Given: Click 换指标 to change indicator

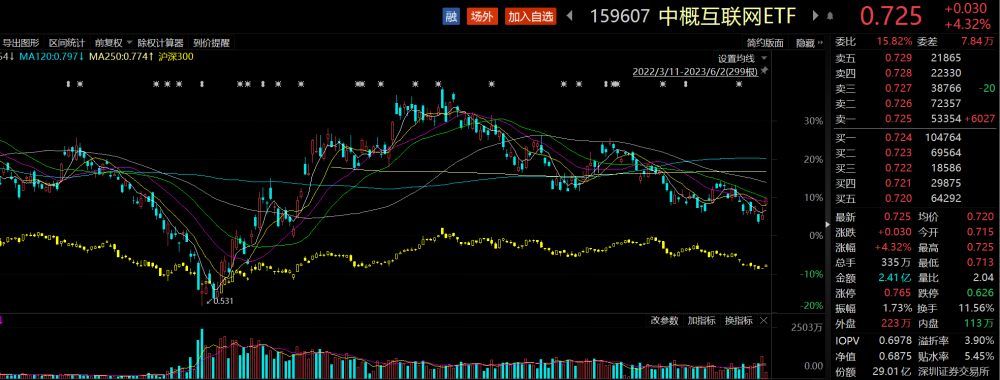Looking at the screenshot, I should point(739,321).
